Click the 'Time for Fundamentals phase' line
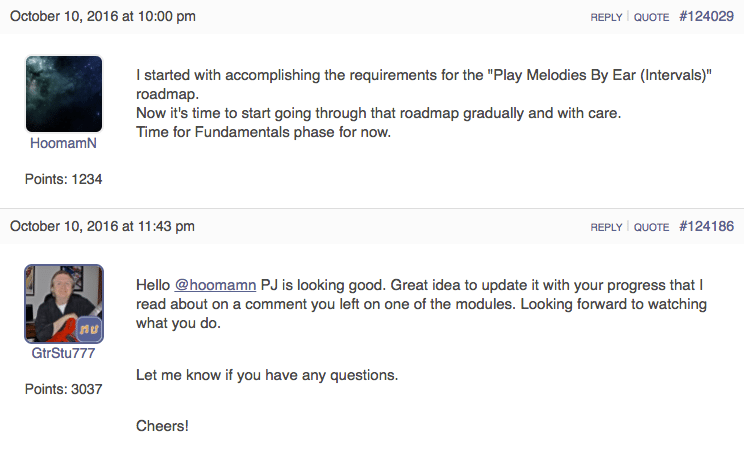The width and height of the screenshot is (744, 472). pyautogui.click(x=263, y=132)
